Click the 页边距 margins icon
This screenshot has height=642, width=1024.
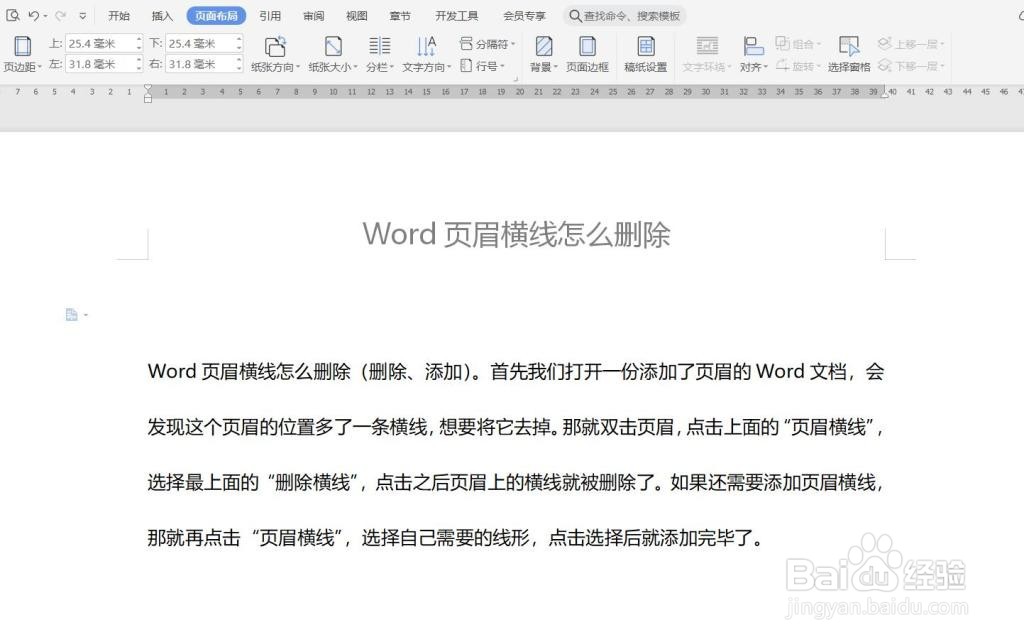tap(22, 46)
